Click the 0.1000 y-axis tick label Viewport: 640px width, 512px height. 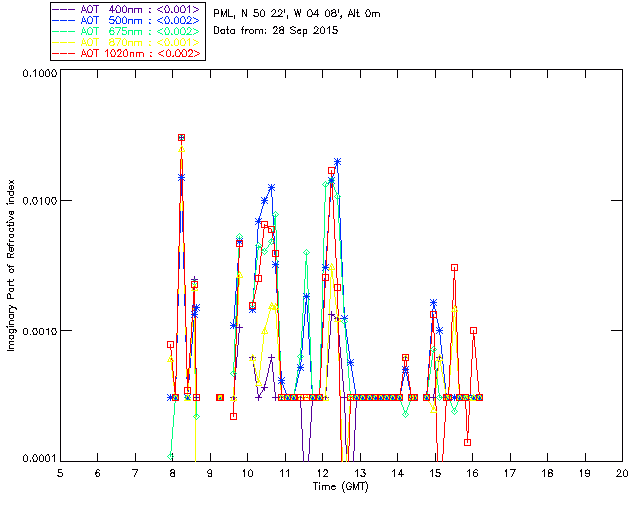tap(40, 73)
